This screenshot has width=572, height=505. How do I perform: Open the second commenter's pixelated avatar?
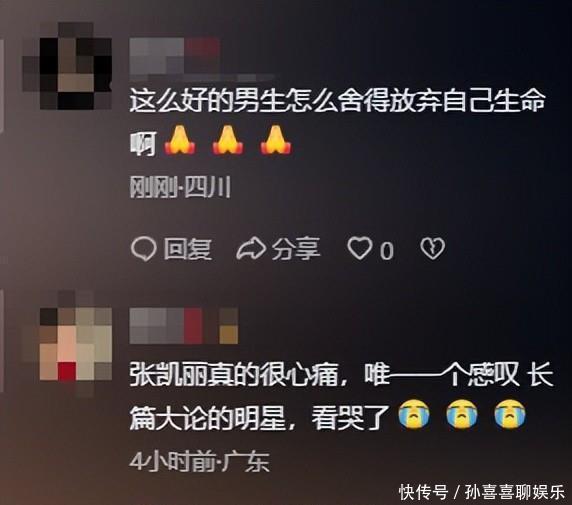[67, 344]
